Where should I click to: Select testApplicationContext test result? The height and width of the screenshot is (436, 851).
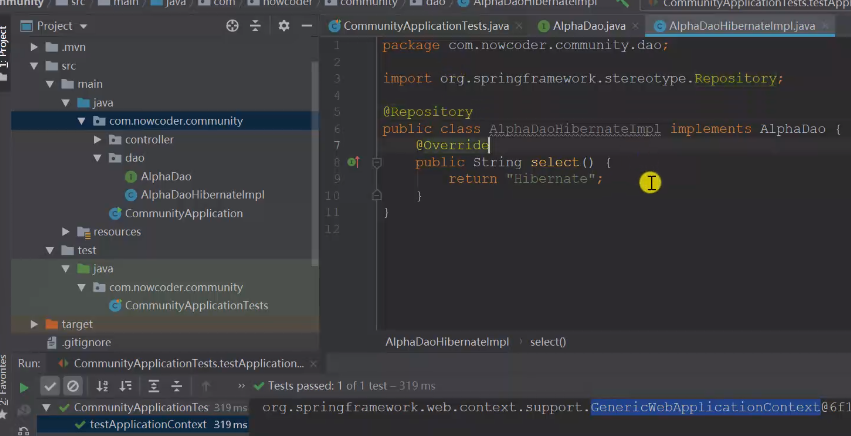pos(142,425)
